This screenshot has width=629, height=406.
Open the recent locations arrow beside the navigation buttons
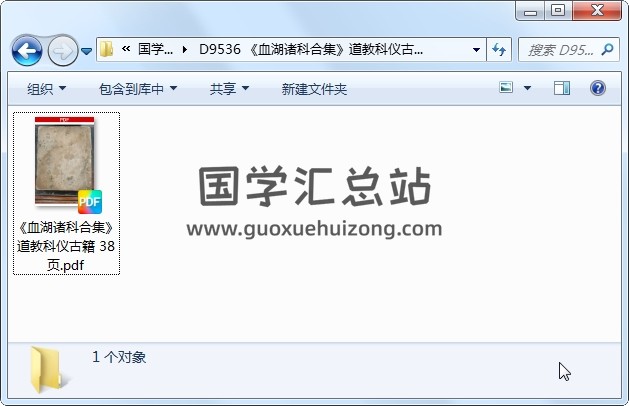(x=86, y=51)
